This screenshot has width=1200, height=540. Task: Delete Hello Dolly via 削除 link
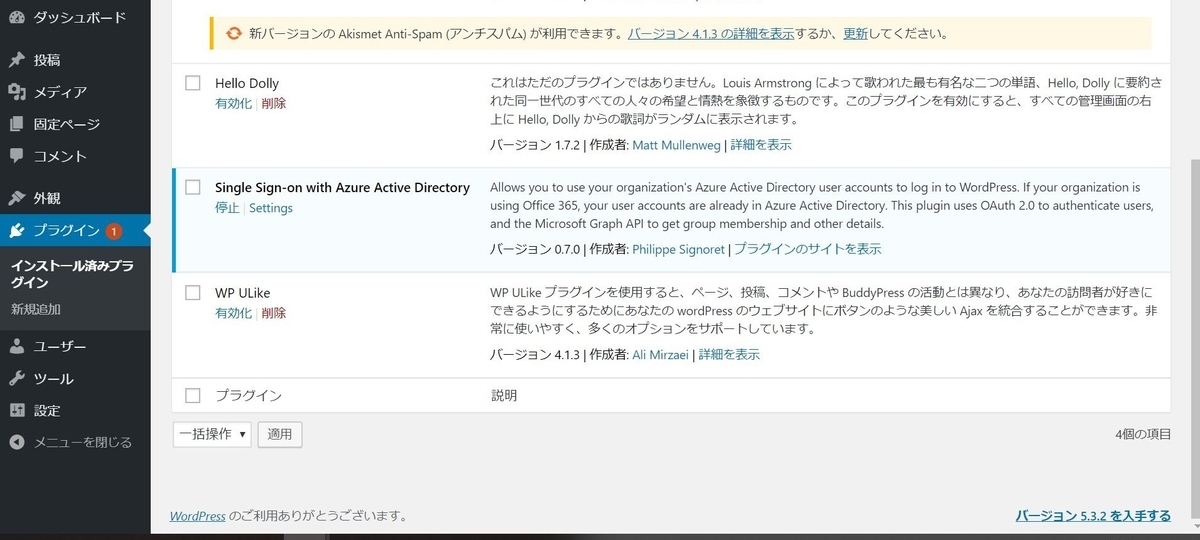pos(273,103)
